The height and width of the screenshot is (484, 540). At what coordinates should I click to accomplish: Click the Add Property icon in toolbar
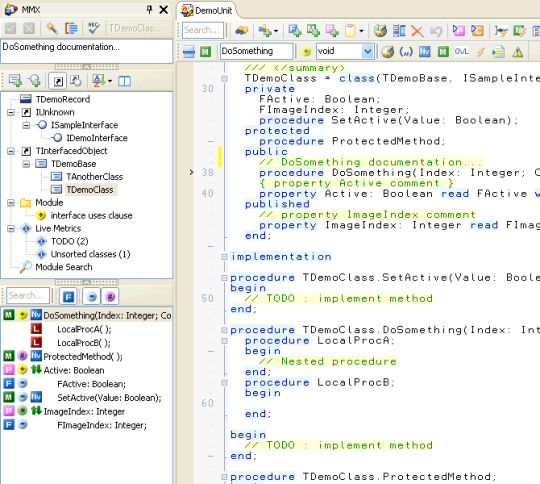[x=332, y=31]
